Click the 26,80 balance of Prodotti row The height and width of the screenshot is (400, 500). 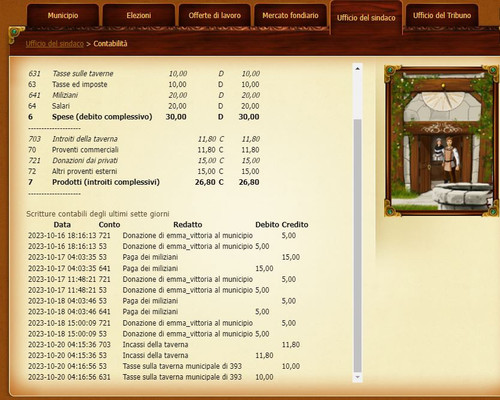coord(249,182)
